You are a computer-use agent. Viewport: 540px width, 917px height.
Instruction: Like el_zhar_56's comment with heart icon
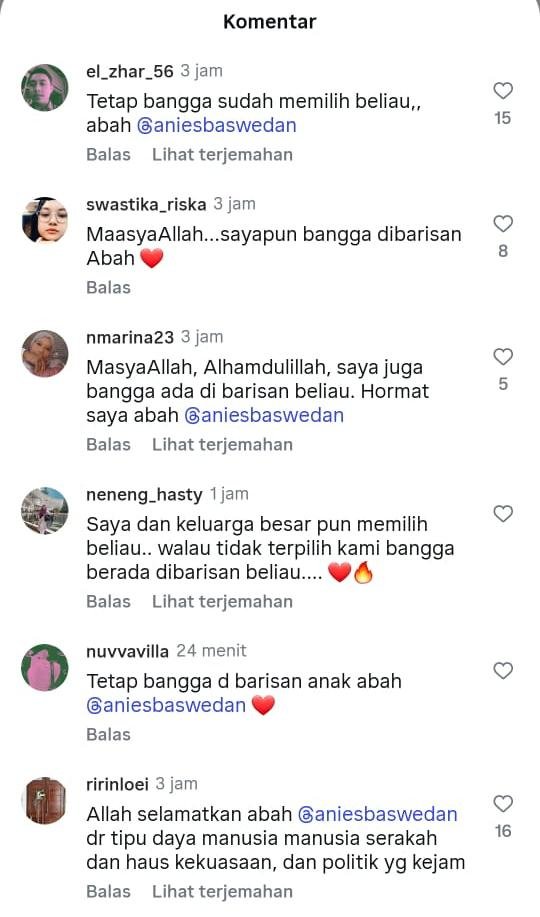[x=503, y=91]
